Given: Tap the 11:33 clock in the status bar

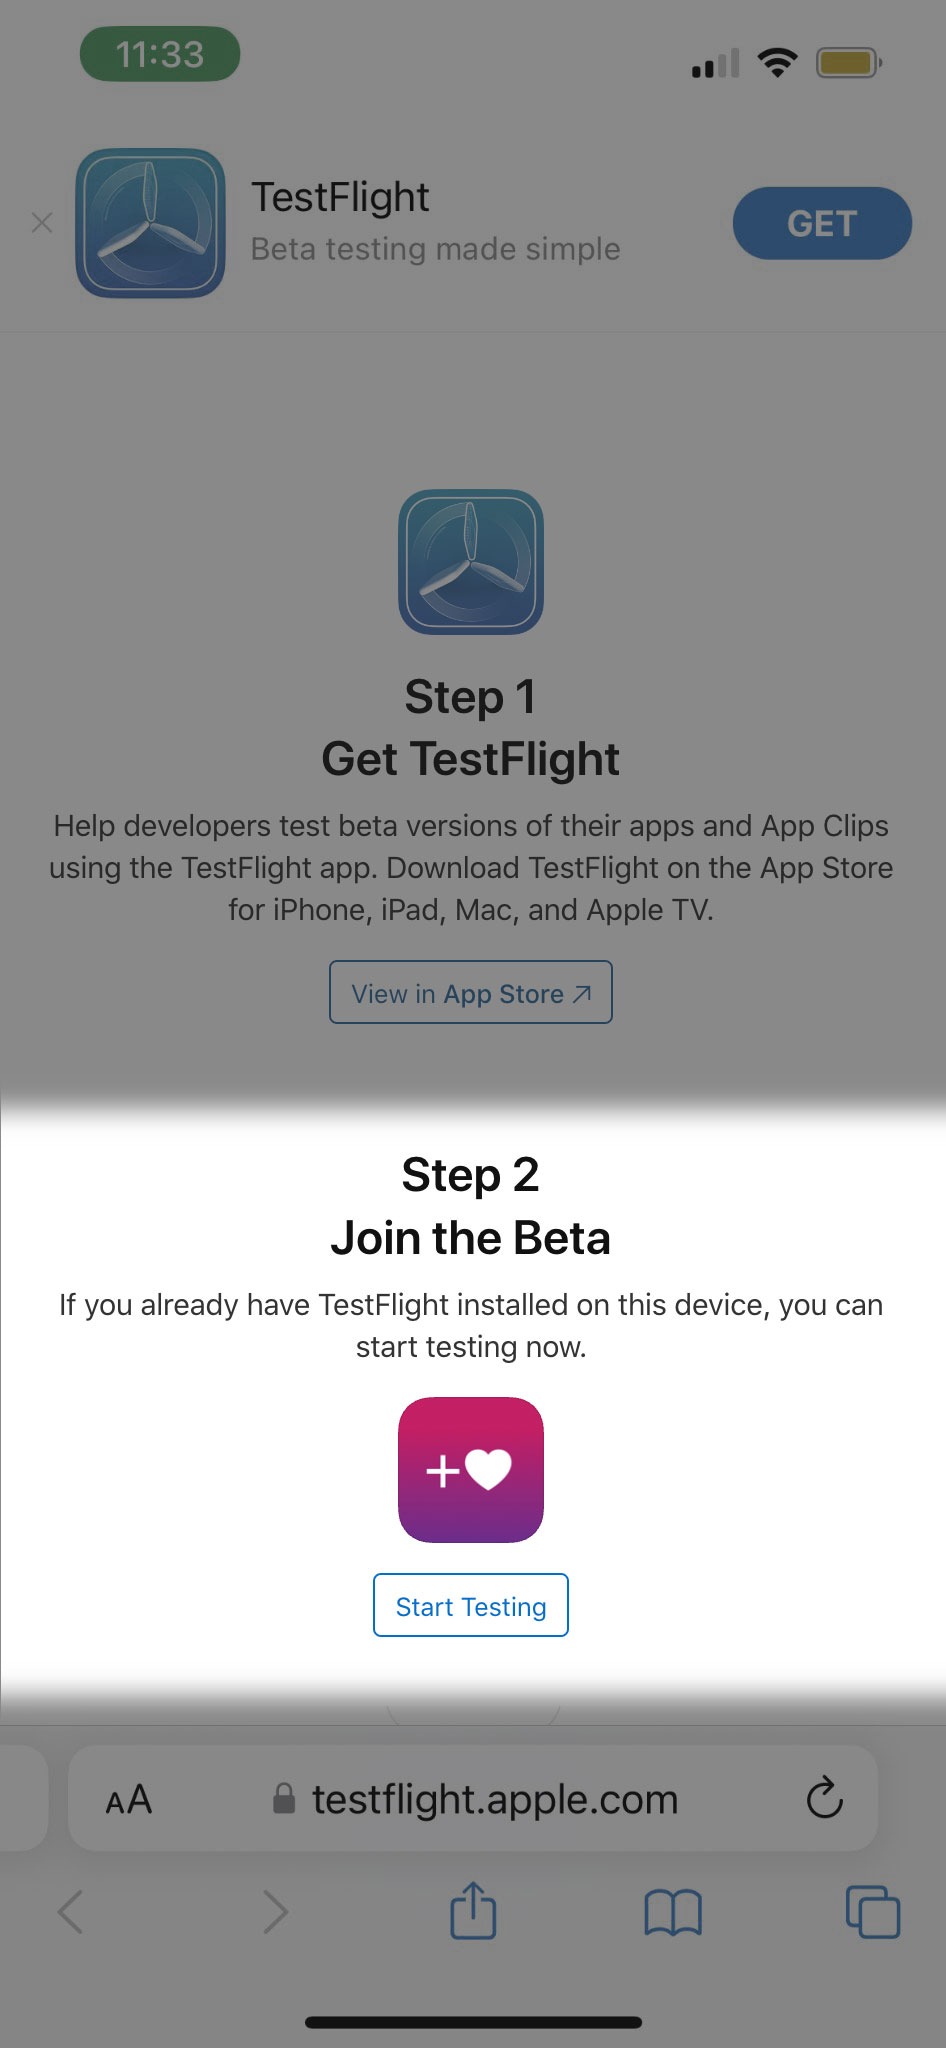Looking at the screenshot, I should tap(159, 54).
